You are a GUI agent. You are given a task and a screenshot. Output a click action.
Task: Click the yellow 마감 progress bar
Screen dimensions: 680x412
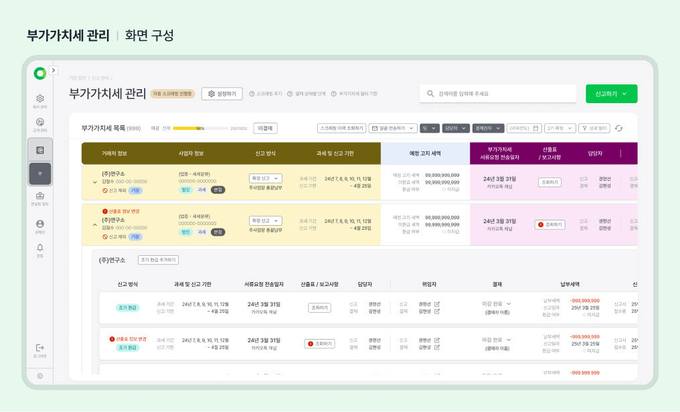200,128
